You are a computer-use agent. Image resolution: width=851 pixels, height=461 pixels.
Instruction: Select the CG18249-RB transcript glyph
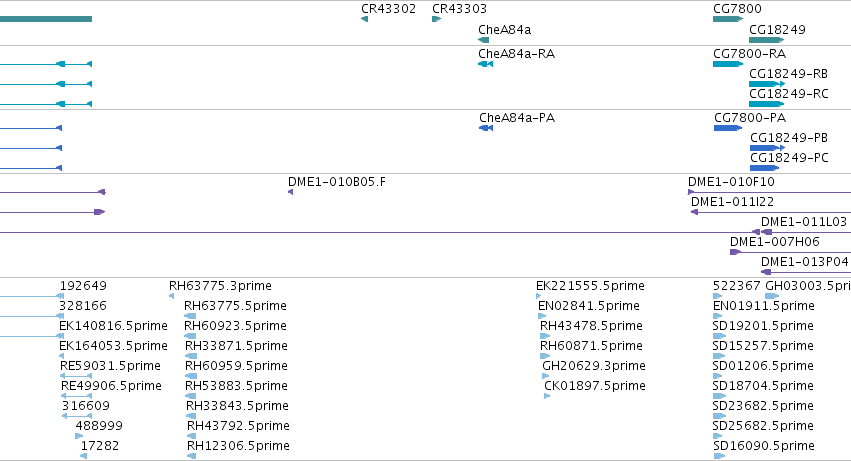(x=767, y=84)
